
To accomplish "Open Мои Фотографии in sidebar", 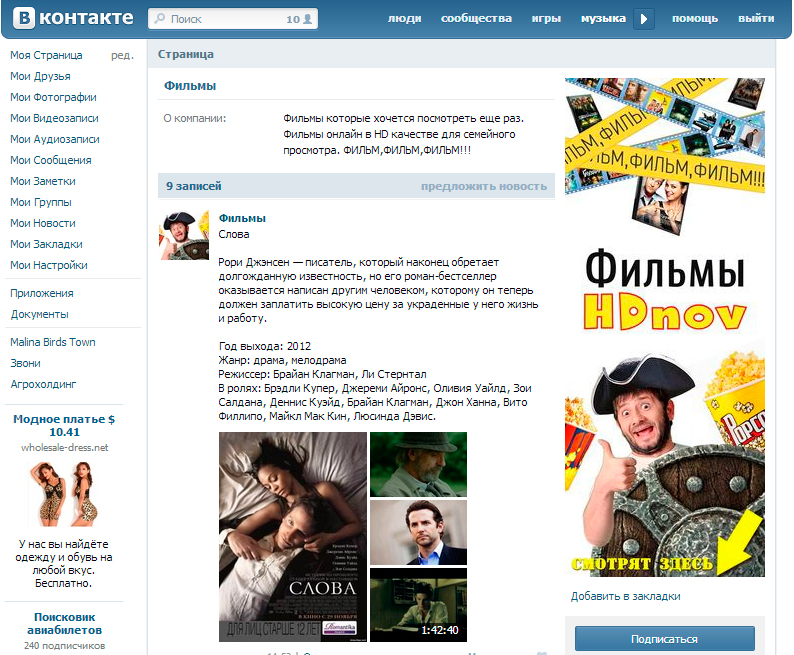I will pos(53,97).
